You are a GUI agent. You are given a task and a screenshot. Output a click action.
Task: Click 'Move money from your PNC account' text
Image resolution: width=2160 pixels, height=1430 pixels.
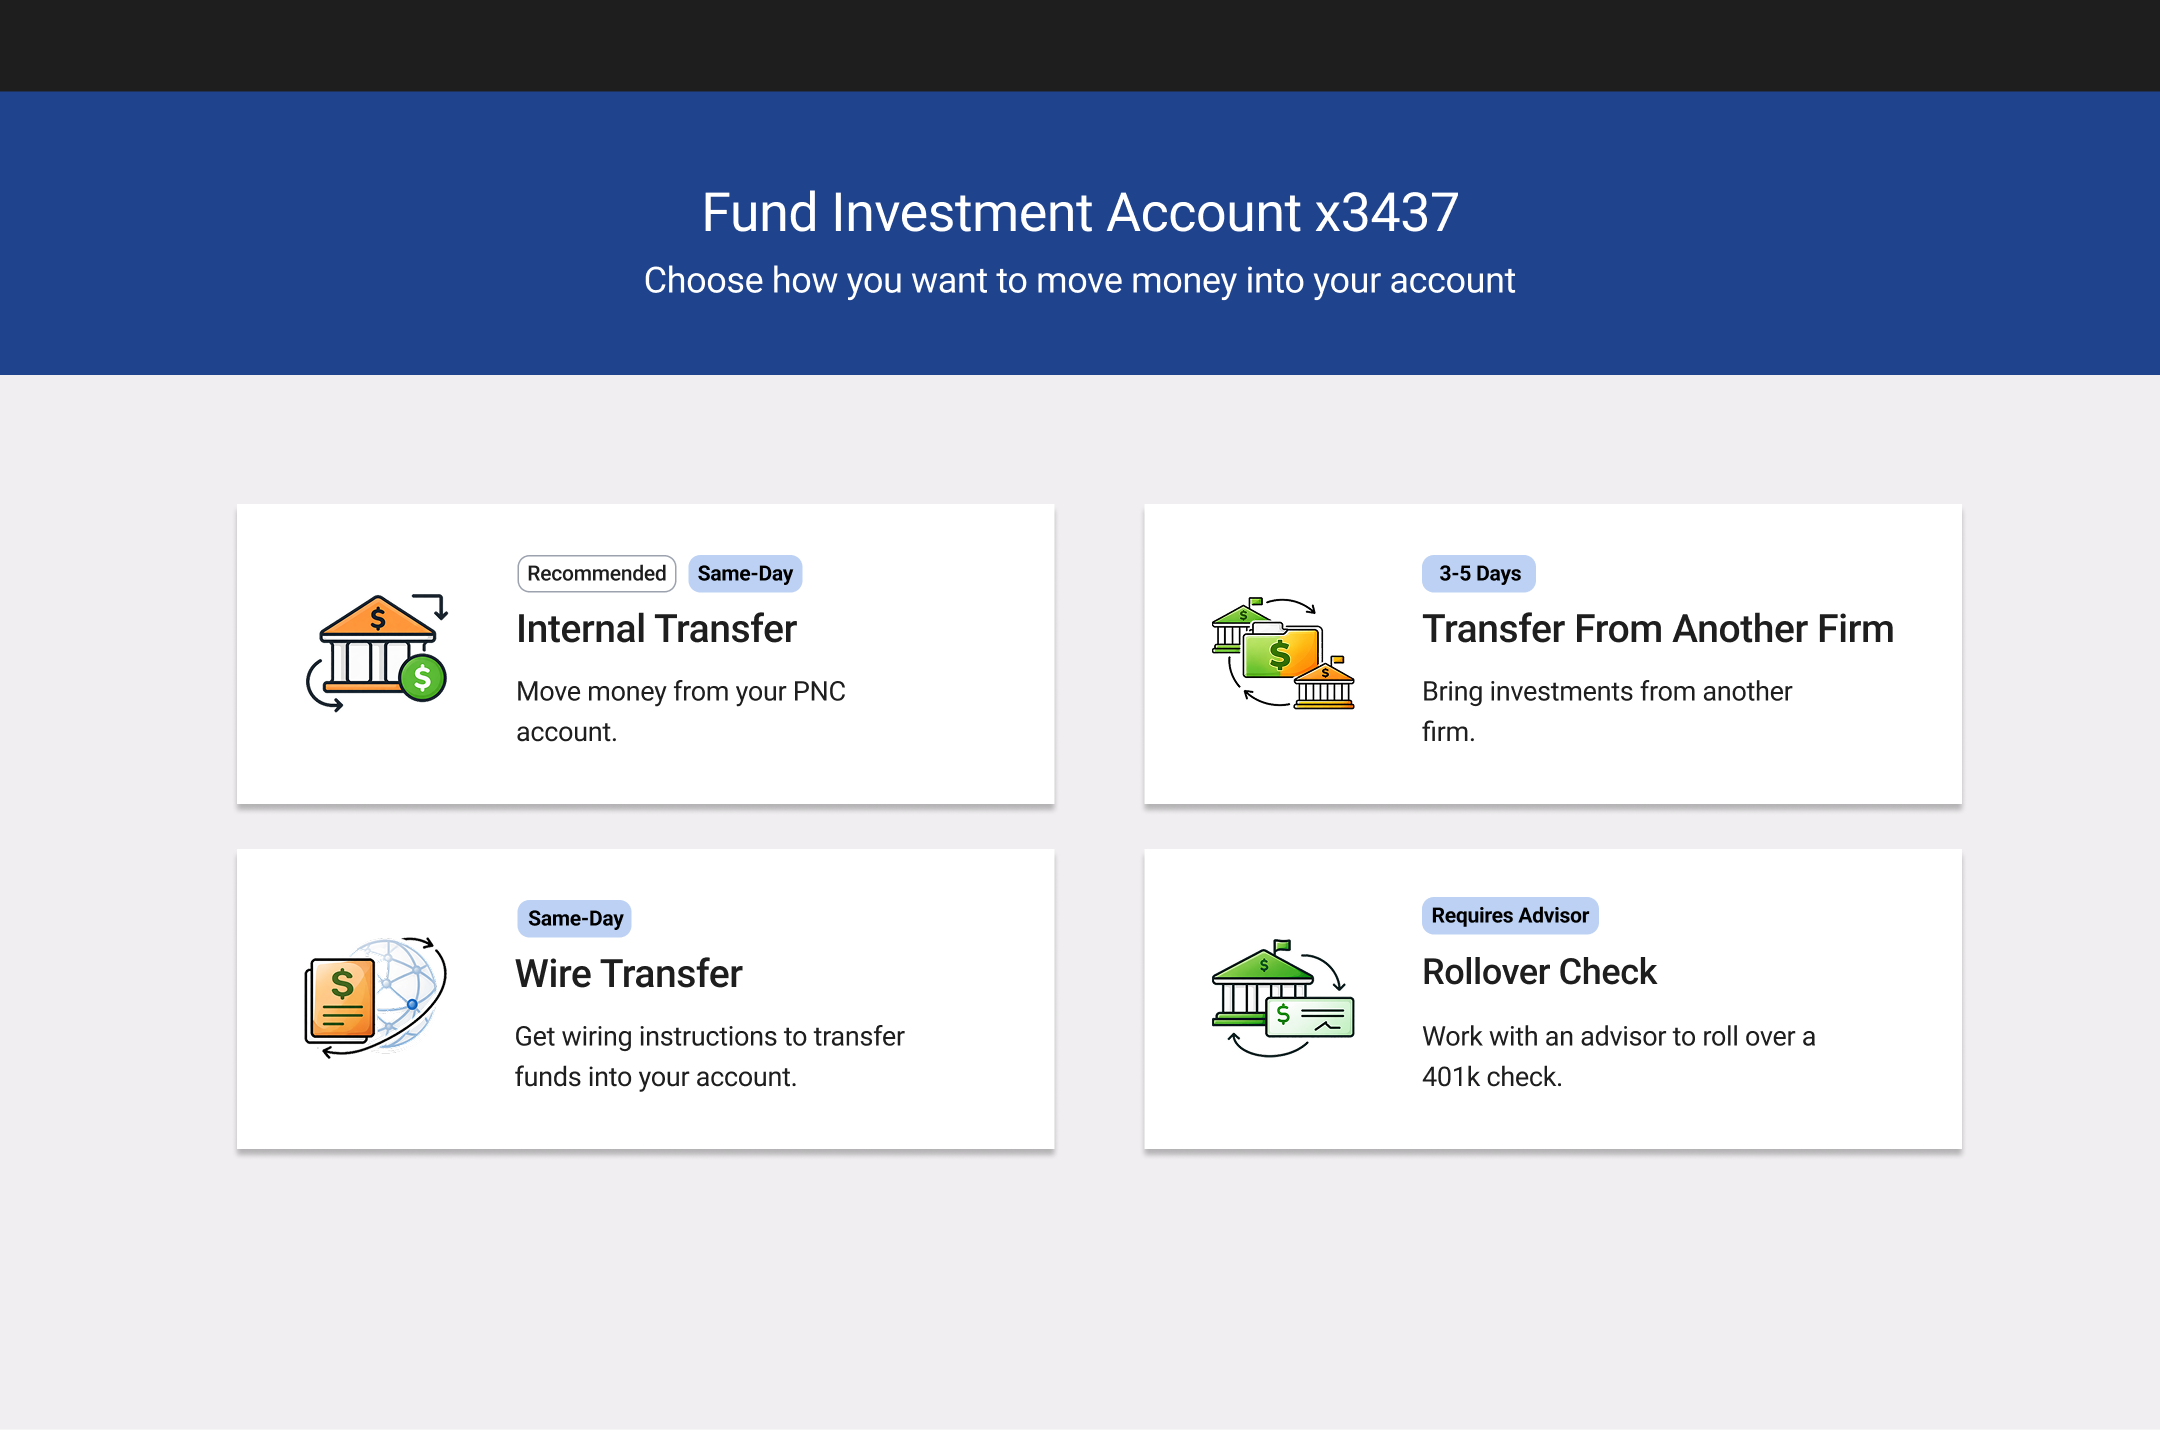[x=680, y=711]
